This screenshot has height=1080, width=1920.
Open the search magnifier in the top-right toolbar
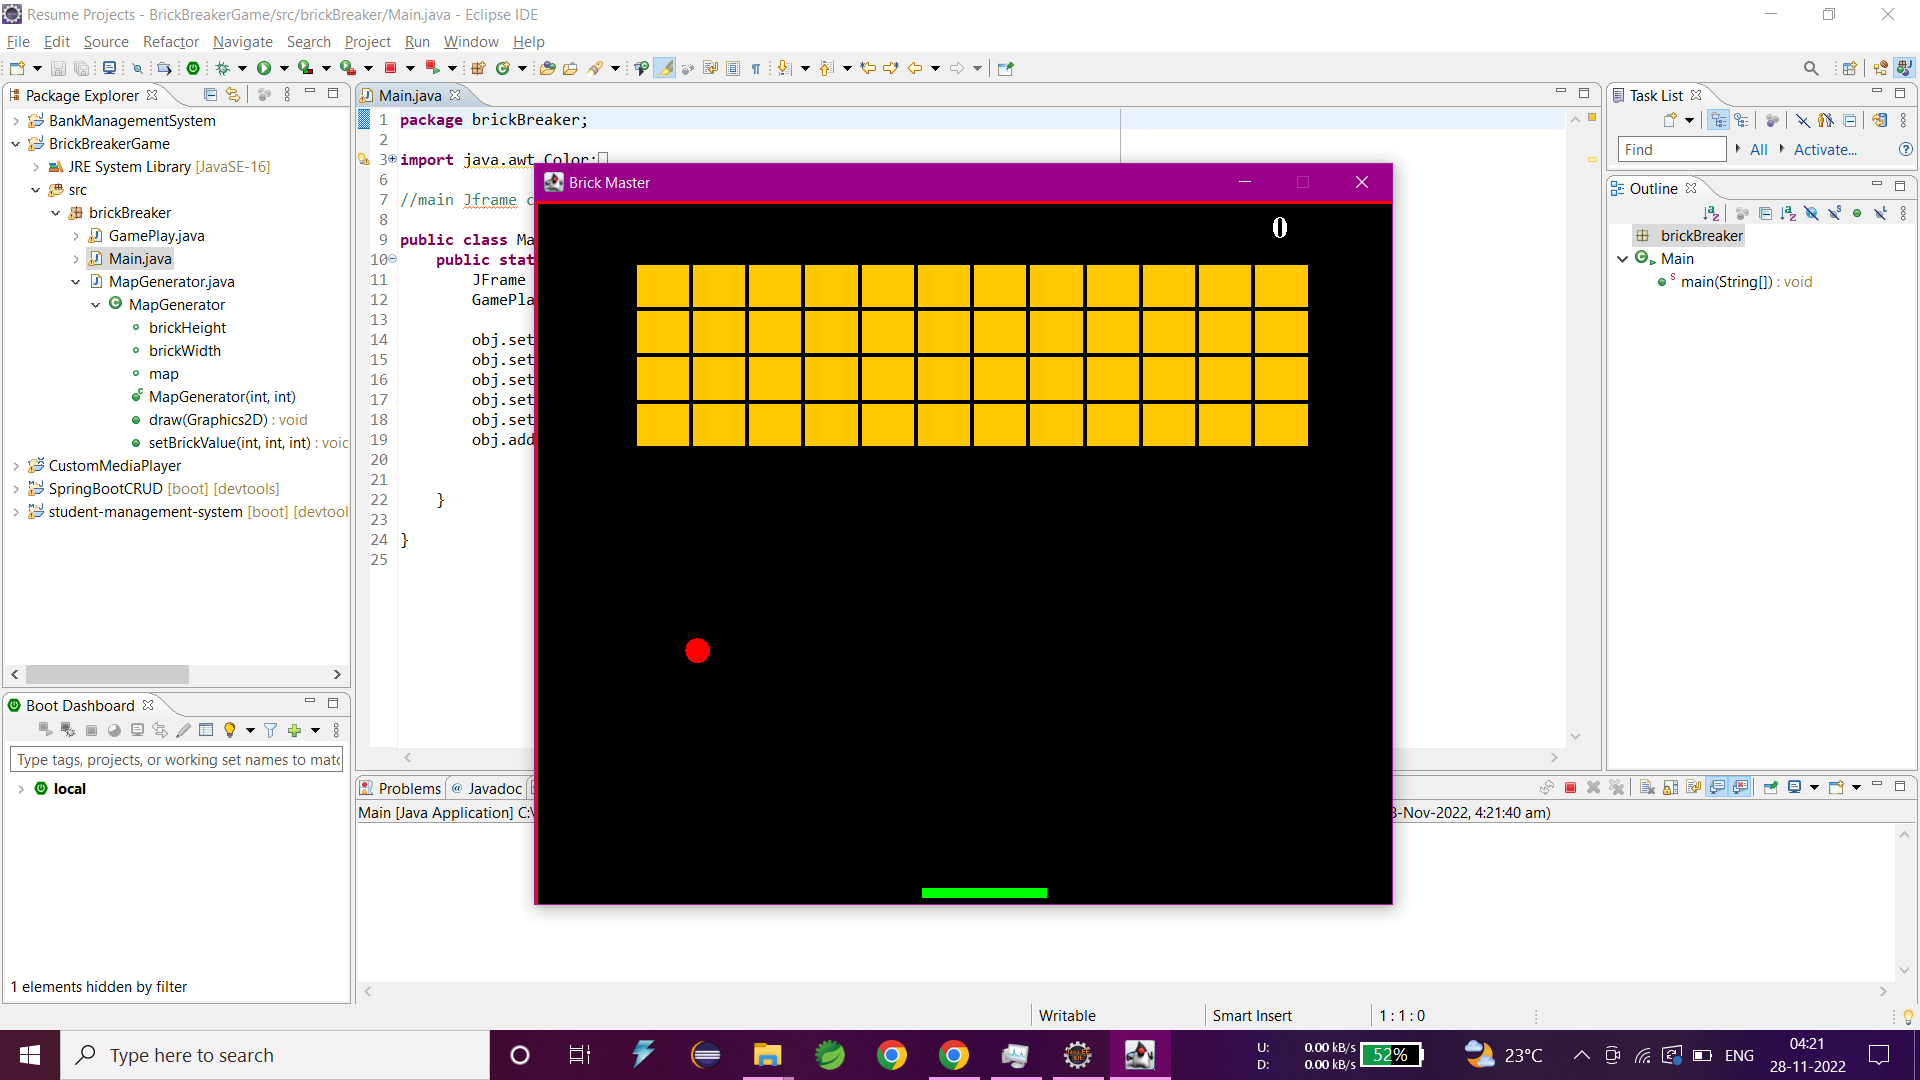point(1811,68)
